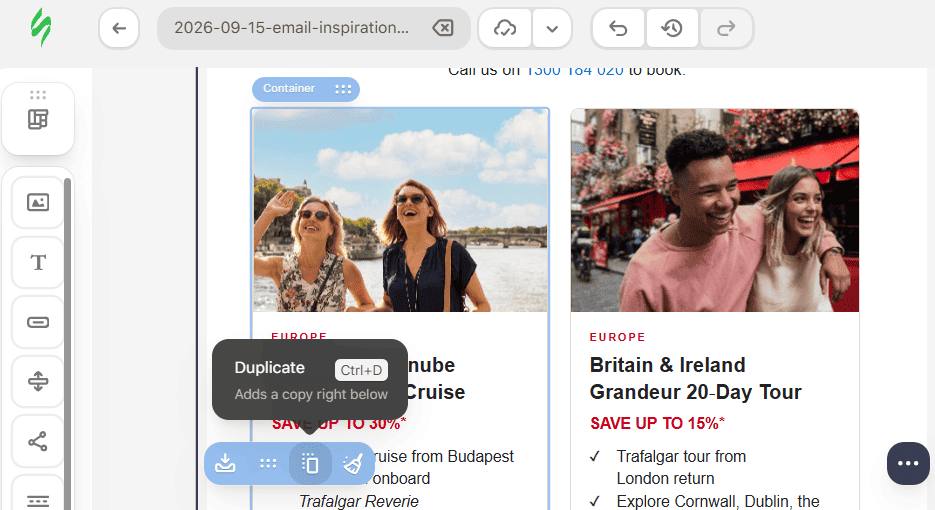Expand the save options dropdown arrow

552,28
